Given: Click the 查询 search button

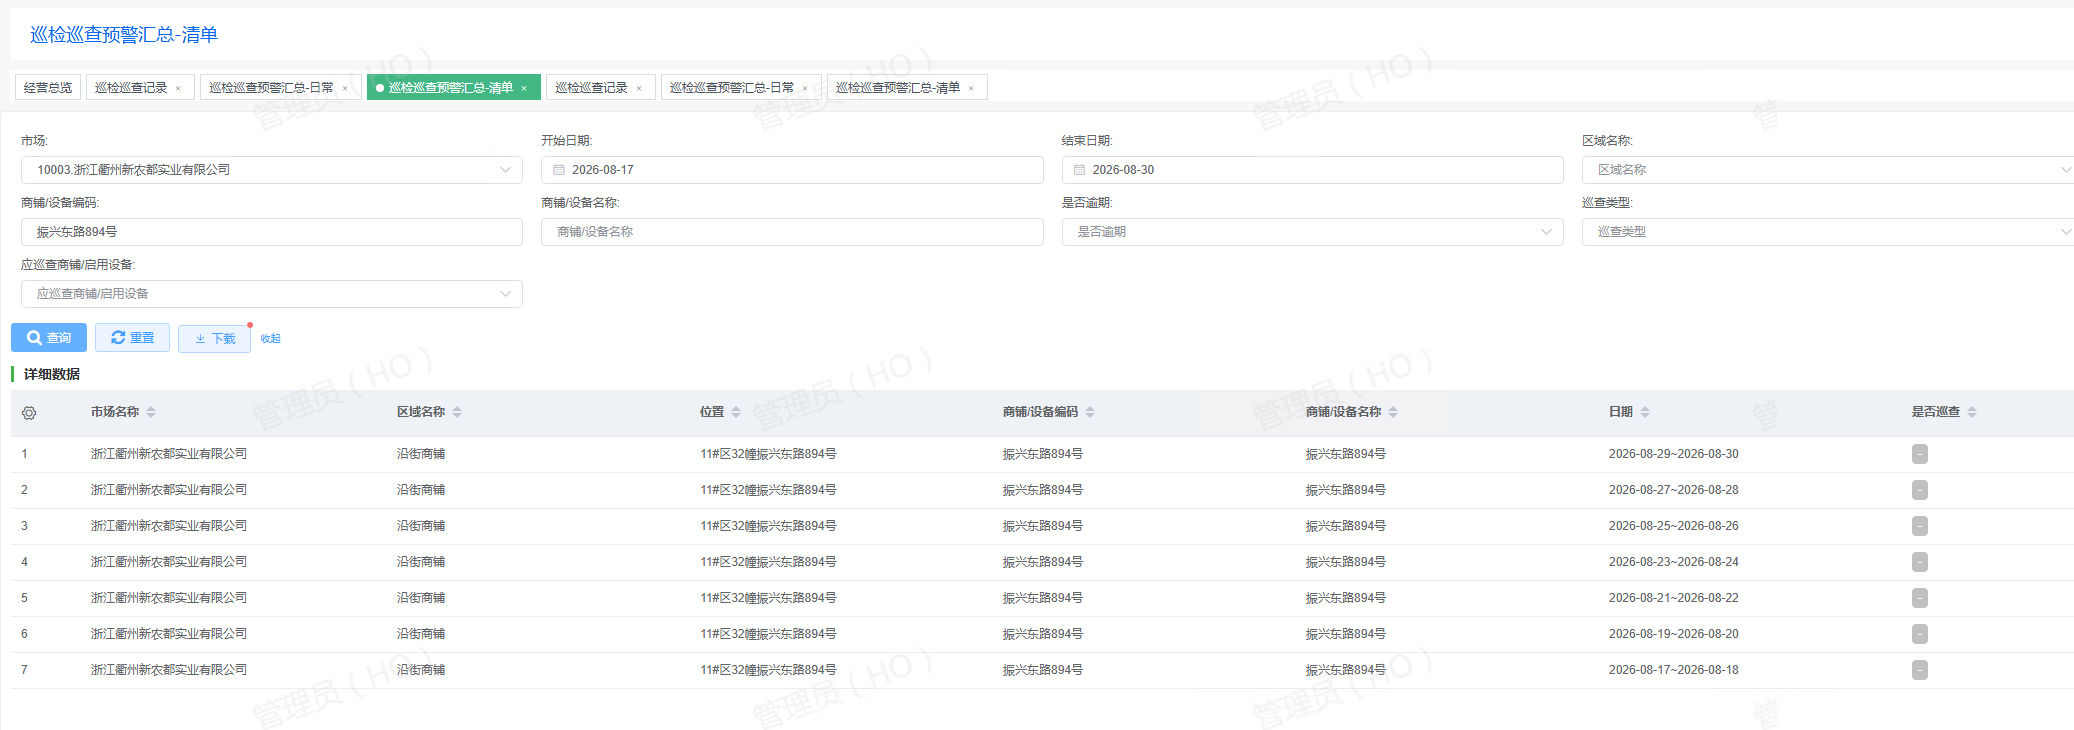Looking at the screenshot, I should (49, 338).
